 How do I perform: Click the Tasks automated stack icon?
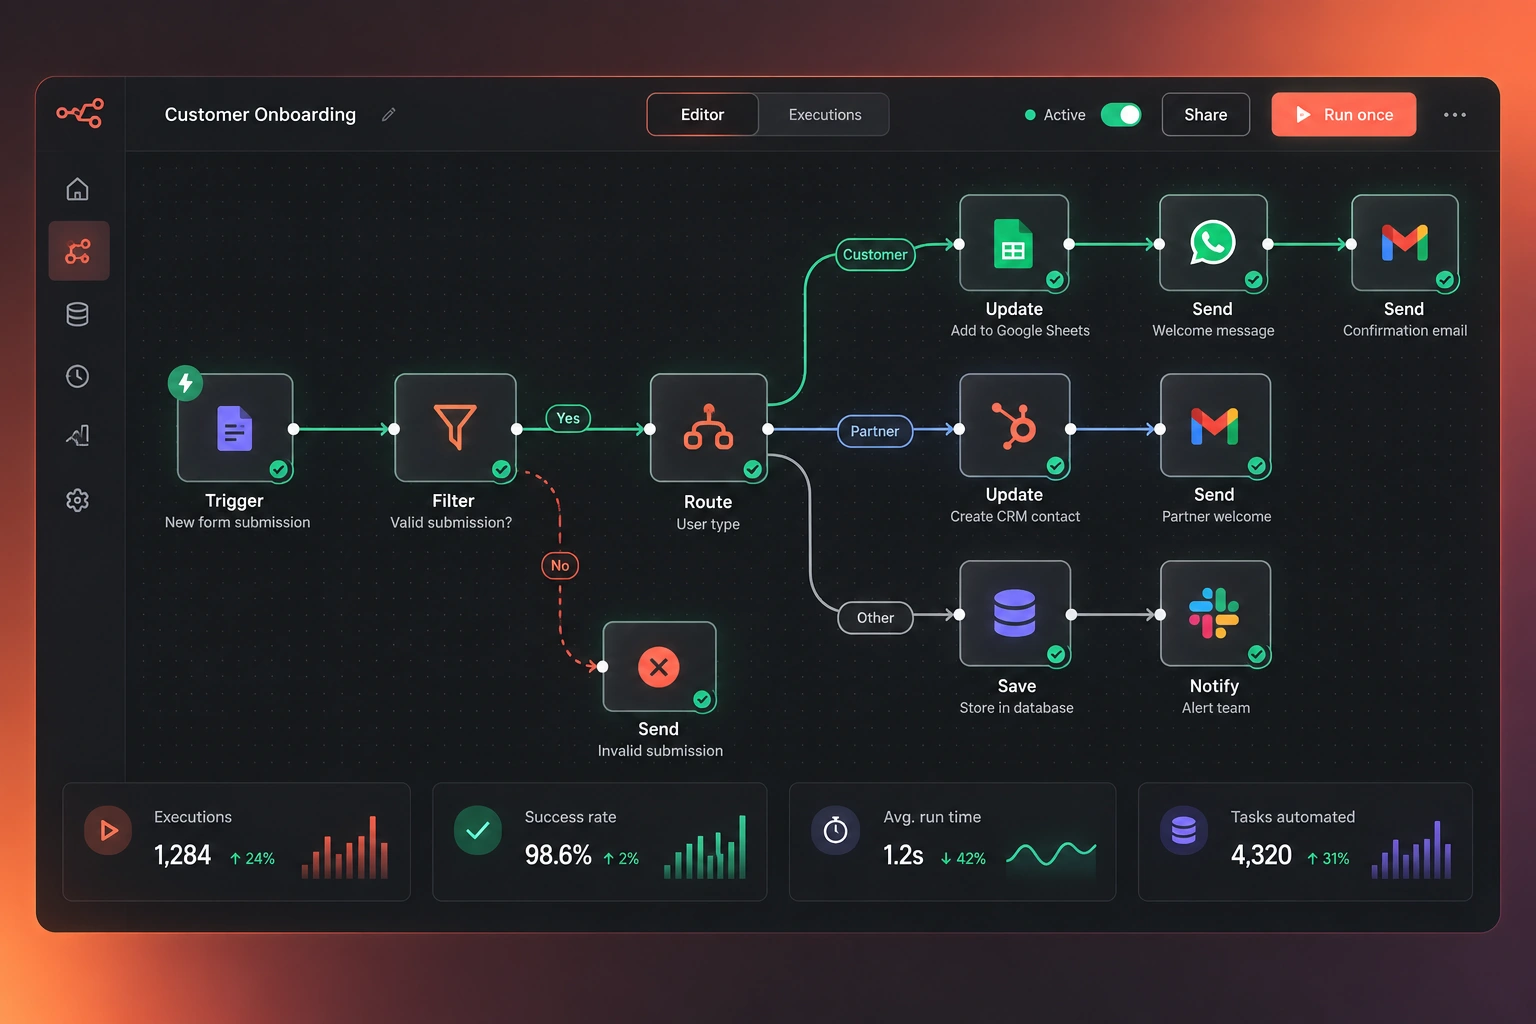[1184, 830]
